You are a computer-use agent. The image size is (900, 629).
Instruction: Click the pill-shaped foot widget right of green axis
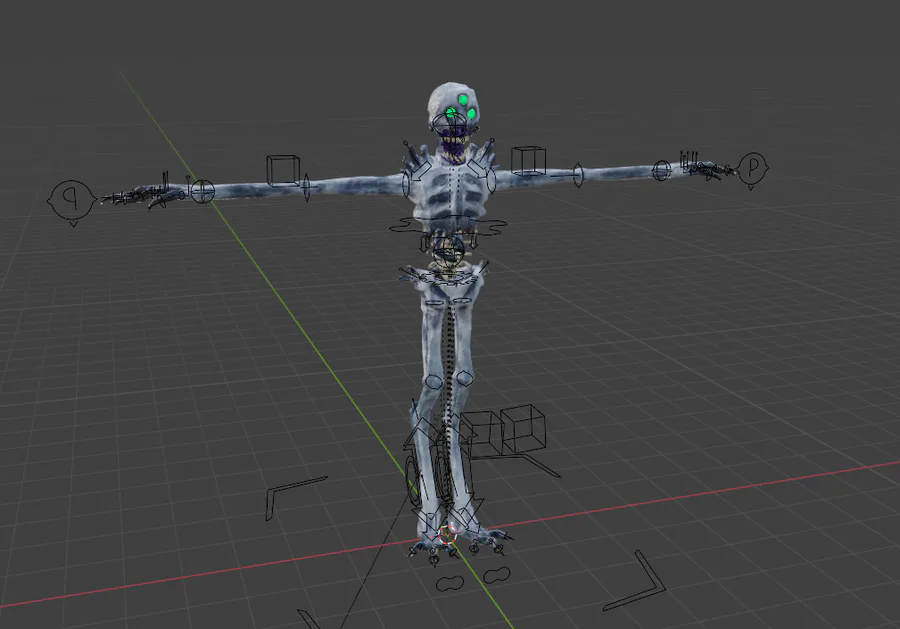coord(496,574)
